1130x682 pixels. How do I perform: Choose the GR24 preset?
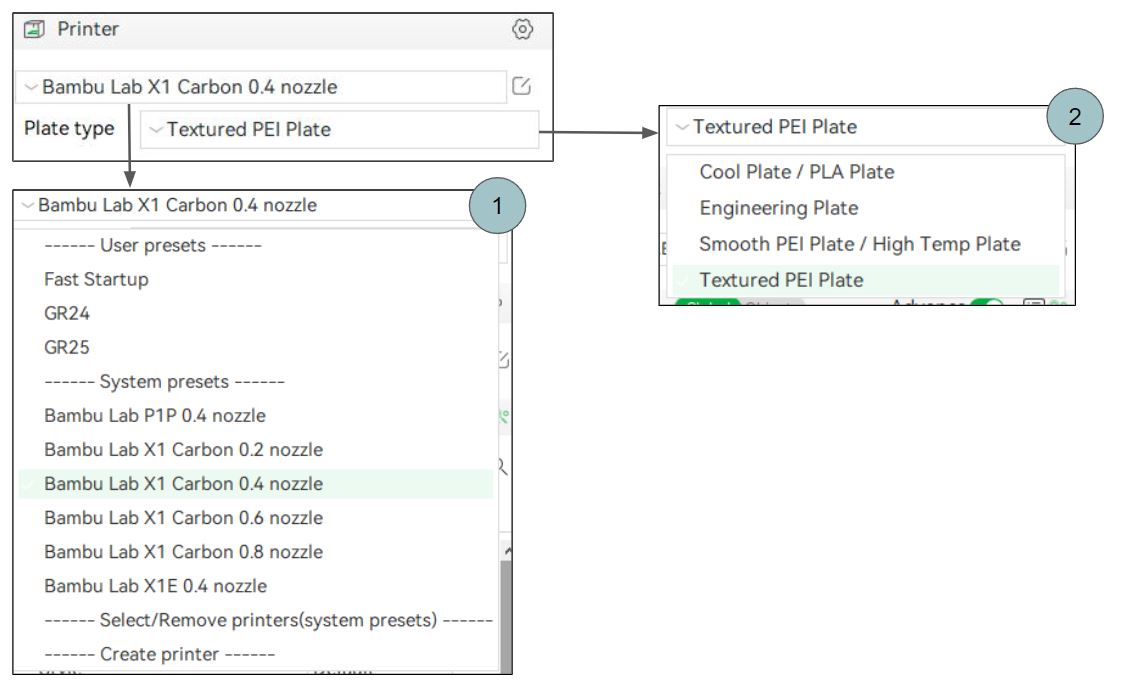tap(67, 313)
